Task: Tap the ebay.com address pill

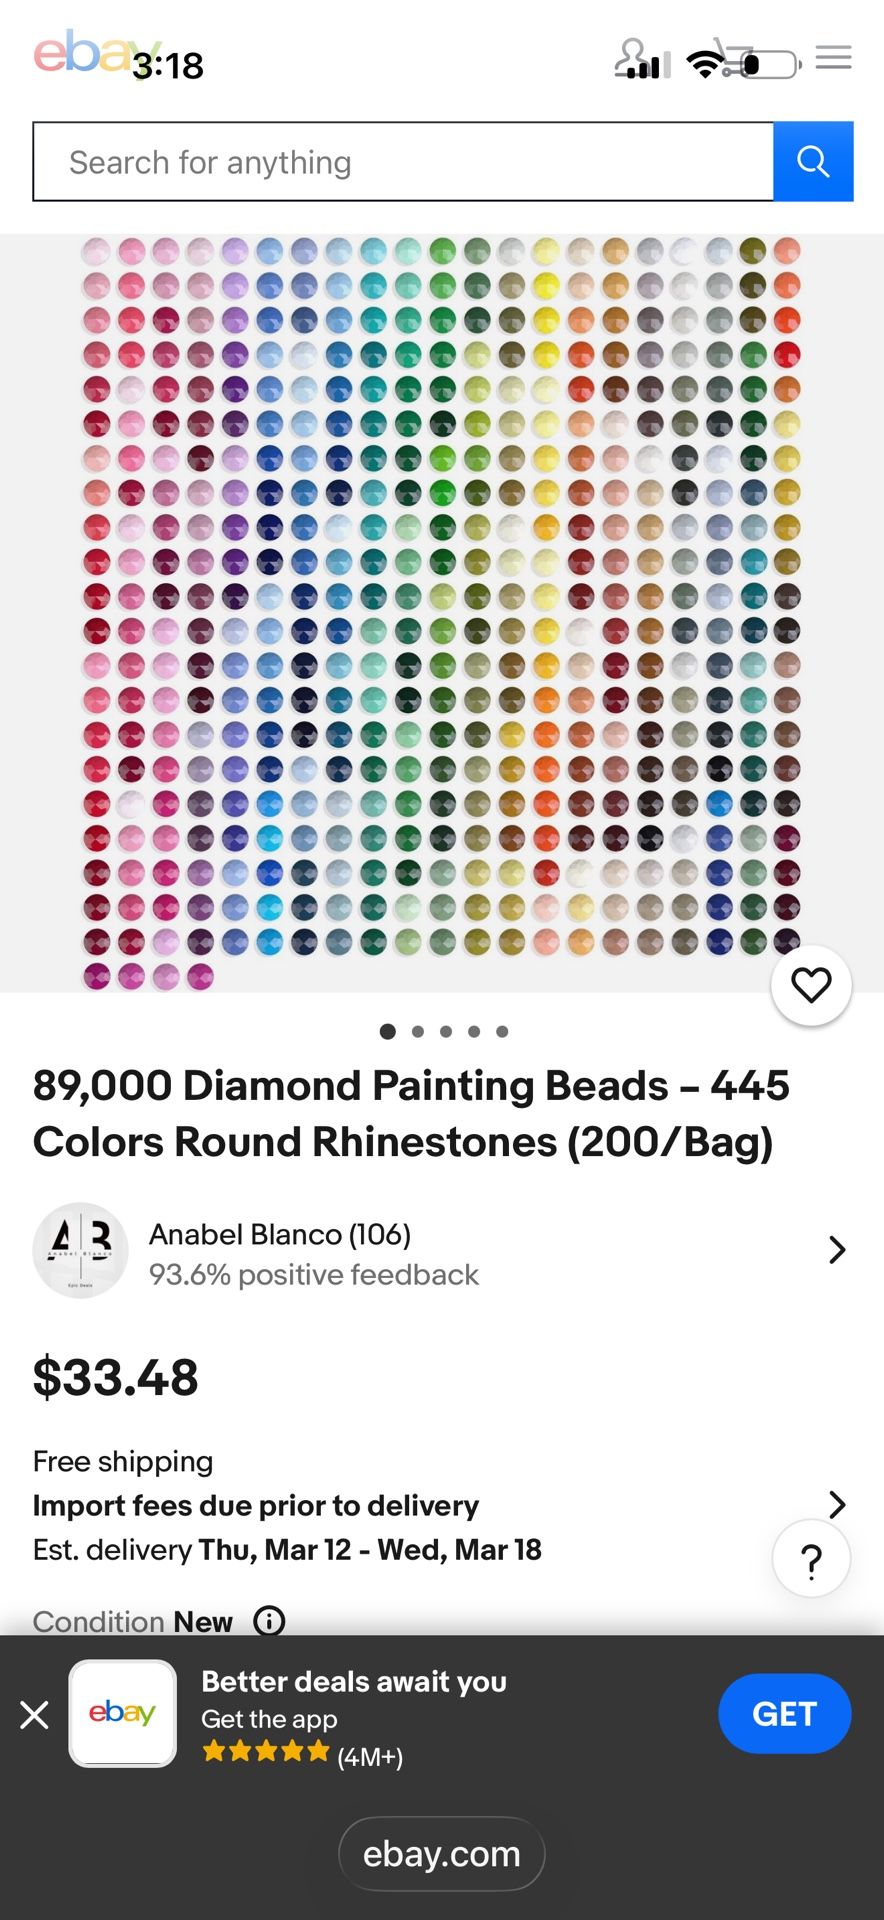Action: [442, 1854]
